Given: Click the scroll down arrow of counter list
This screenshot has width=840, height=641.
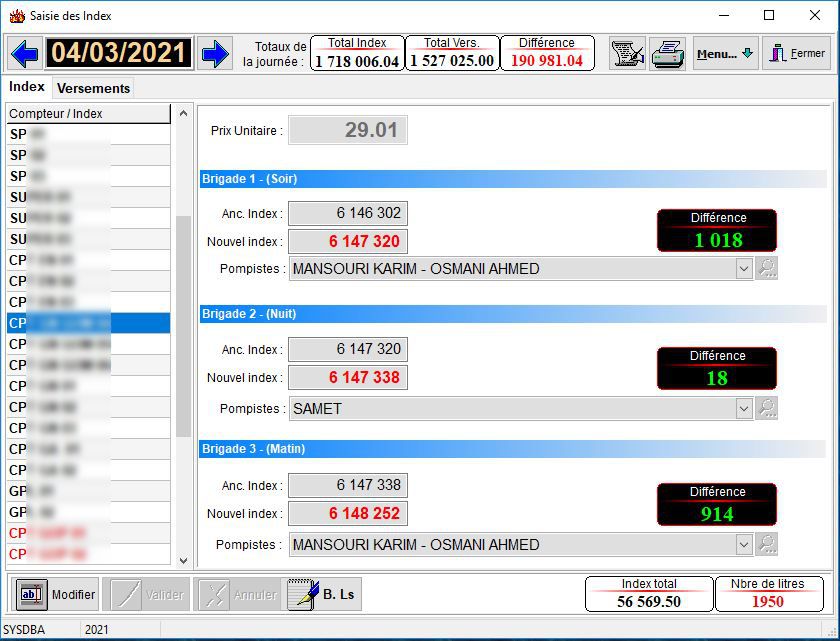Looking at the screenshot, I should [183, 561].
